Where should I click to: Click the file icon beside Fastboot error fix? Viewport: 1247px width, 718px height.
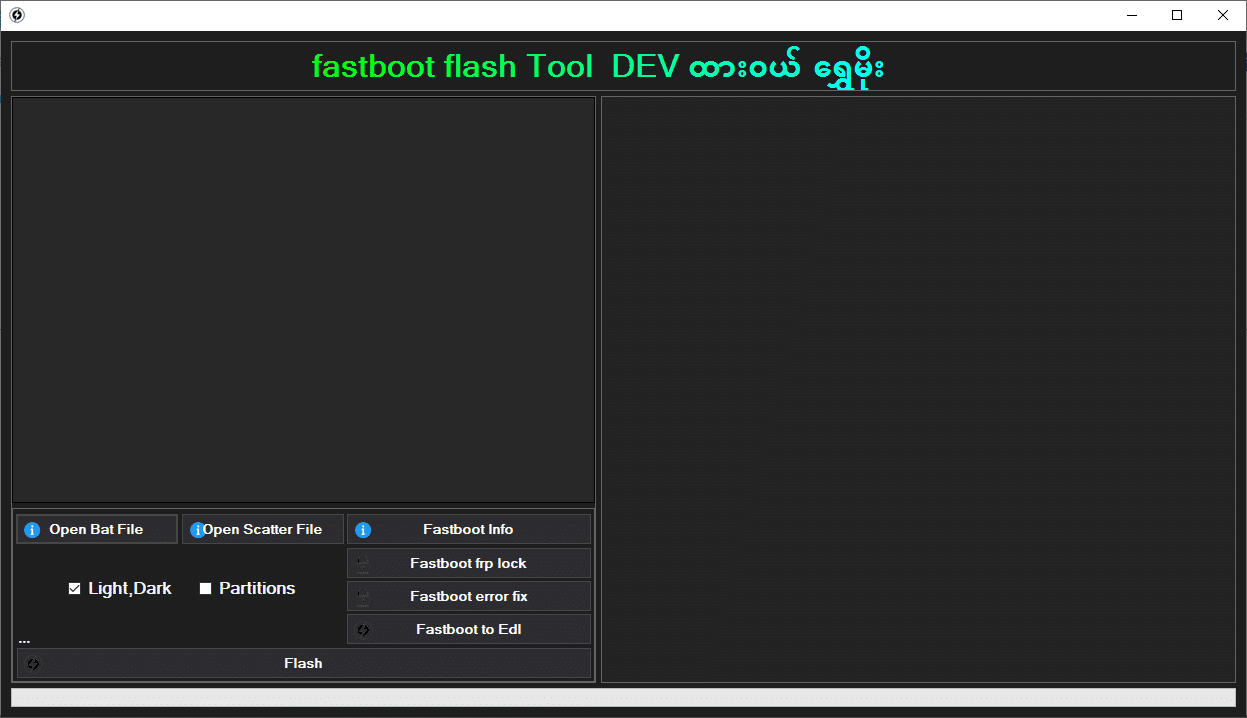(x=363, y=597)
